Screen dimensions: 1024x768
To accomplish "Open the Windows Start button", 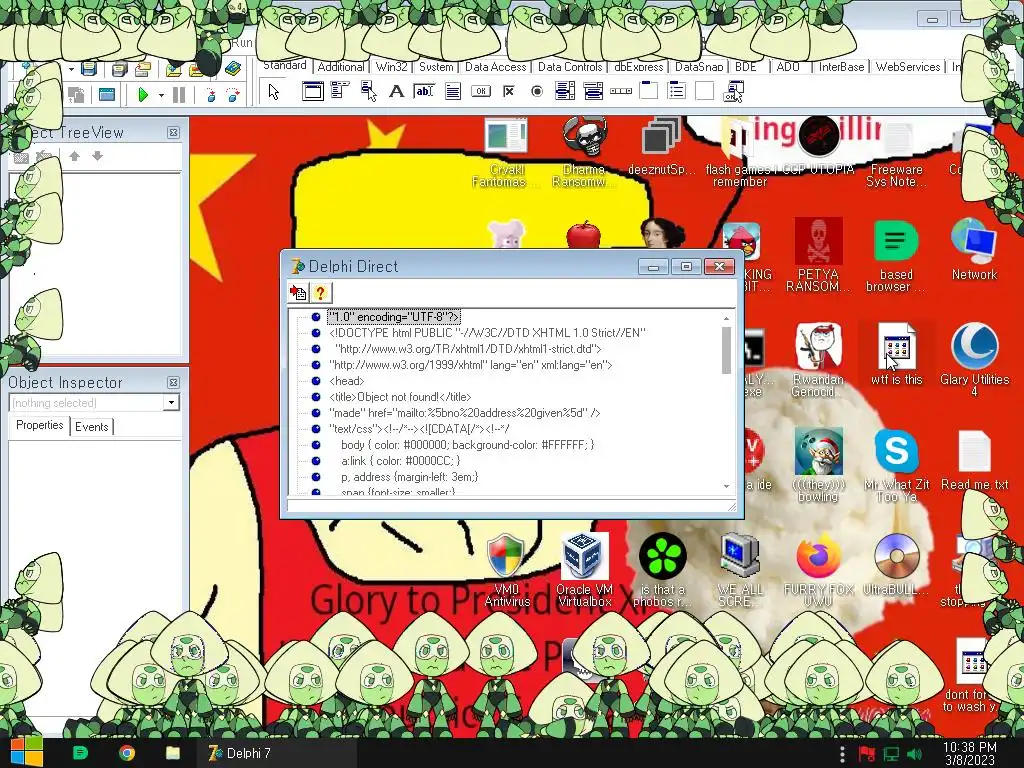I will (x=26, y=752).
